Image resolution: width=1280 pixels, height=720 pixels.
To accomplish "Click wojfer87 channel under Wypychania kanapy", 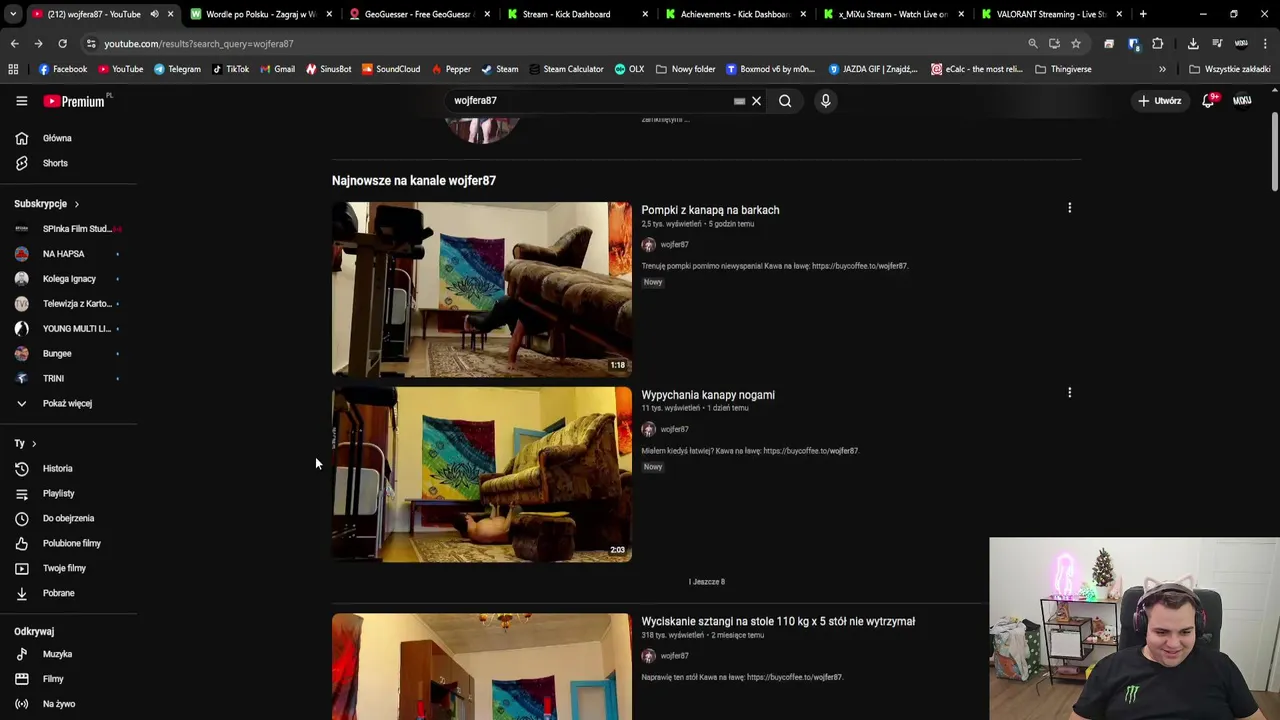I will (674, 429).
